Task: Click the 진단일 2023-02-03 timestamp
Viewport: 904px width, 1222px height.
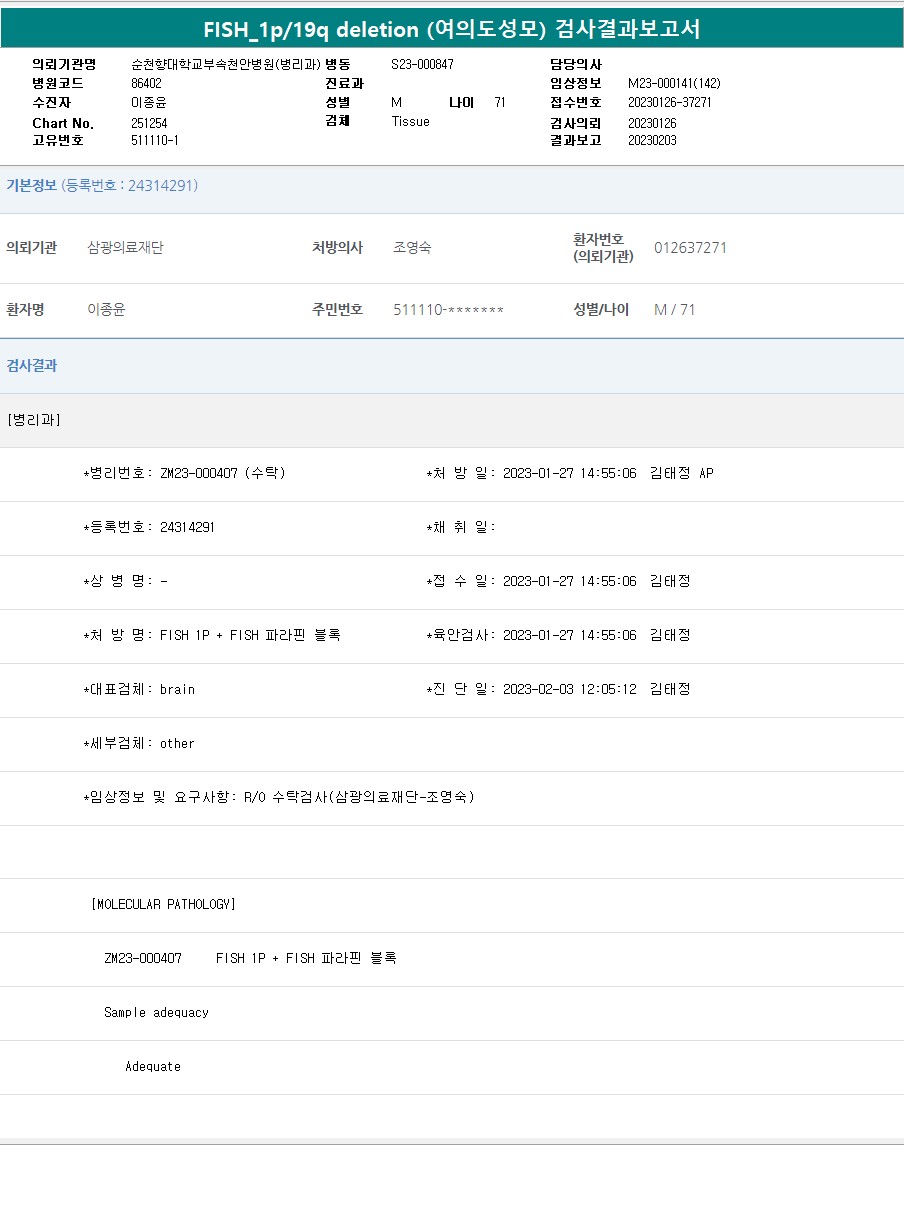Action: 569,690
